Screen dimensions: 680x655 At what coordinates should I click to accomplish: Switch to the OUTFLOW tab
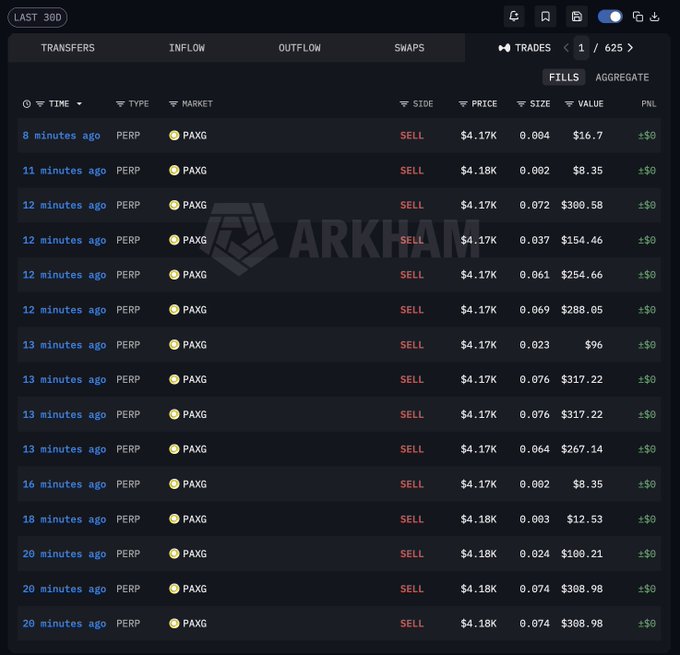[x=299, y=48]
